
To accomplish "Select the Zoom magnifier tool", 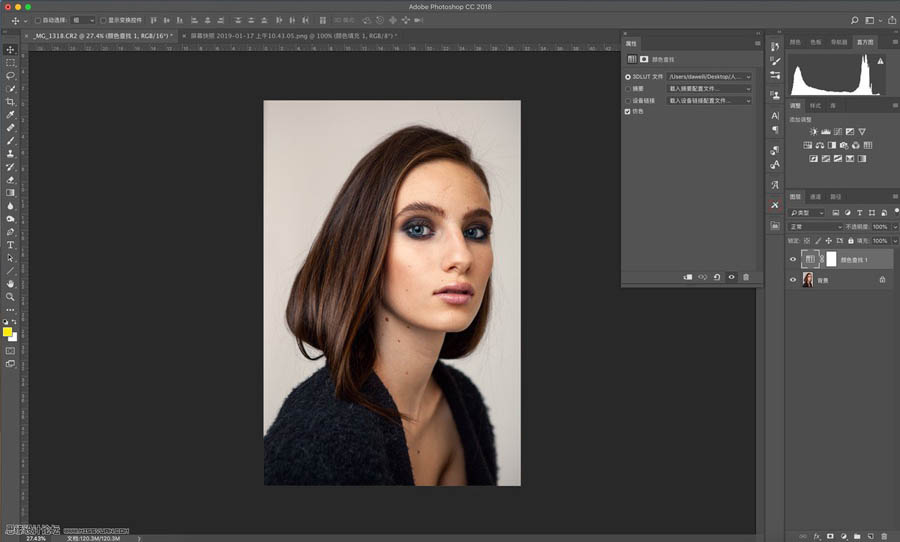I will pyautogui.click(x=11, y=296).
